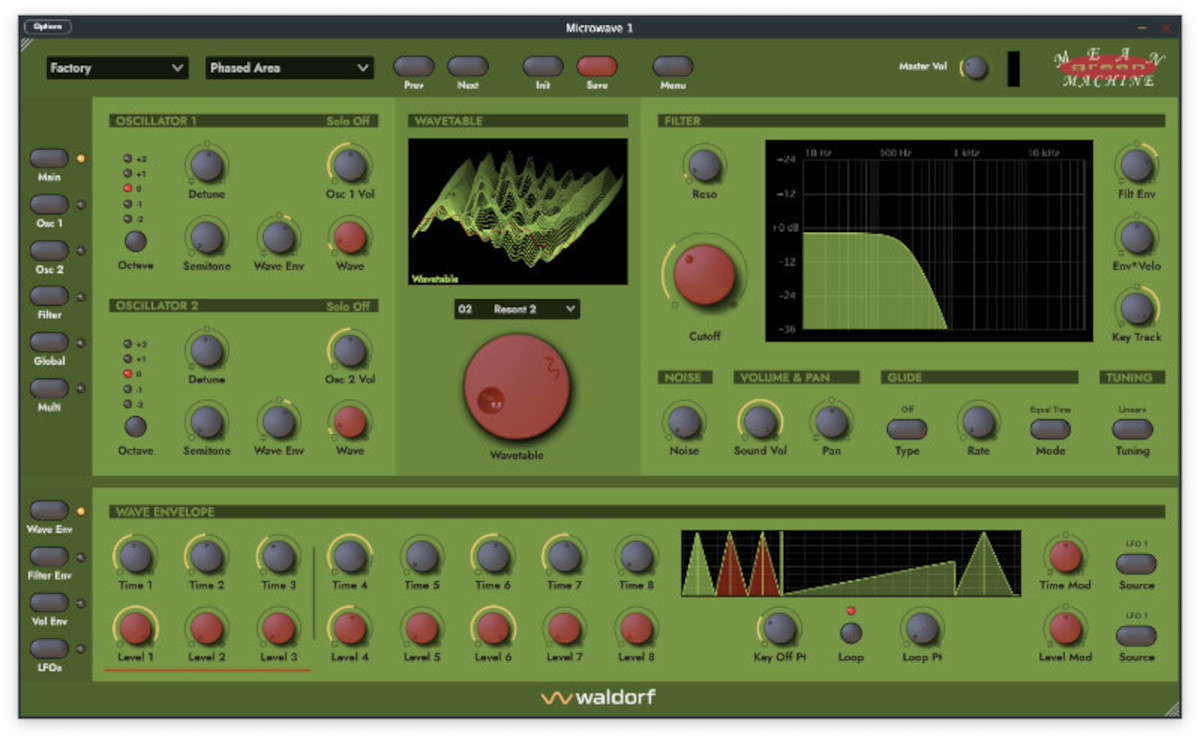This screenshot has height=740, width=1200.
Task: Click the Time 1 knob
Action: click(135, 557)
